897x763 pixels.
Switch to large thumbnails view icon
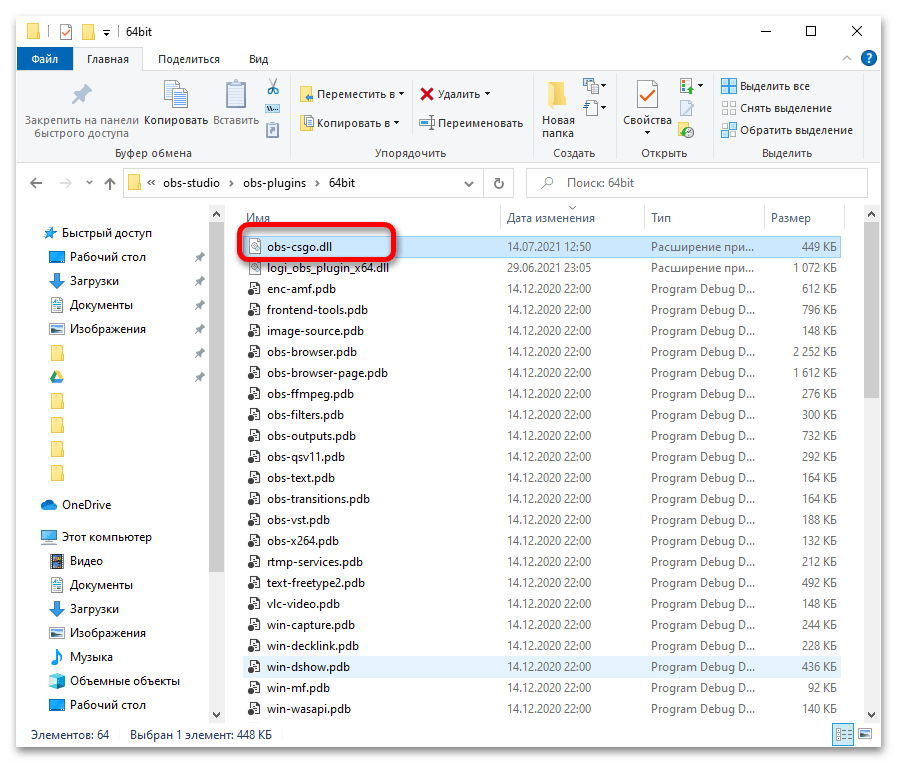(x=865, y=734)
